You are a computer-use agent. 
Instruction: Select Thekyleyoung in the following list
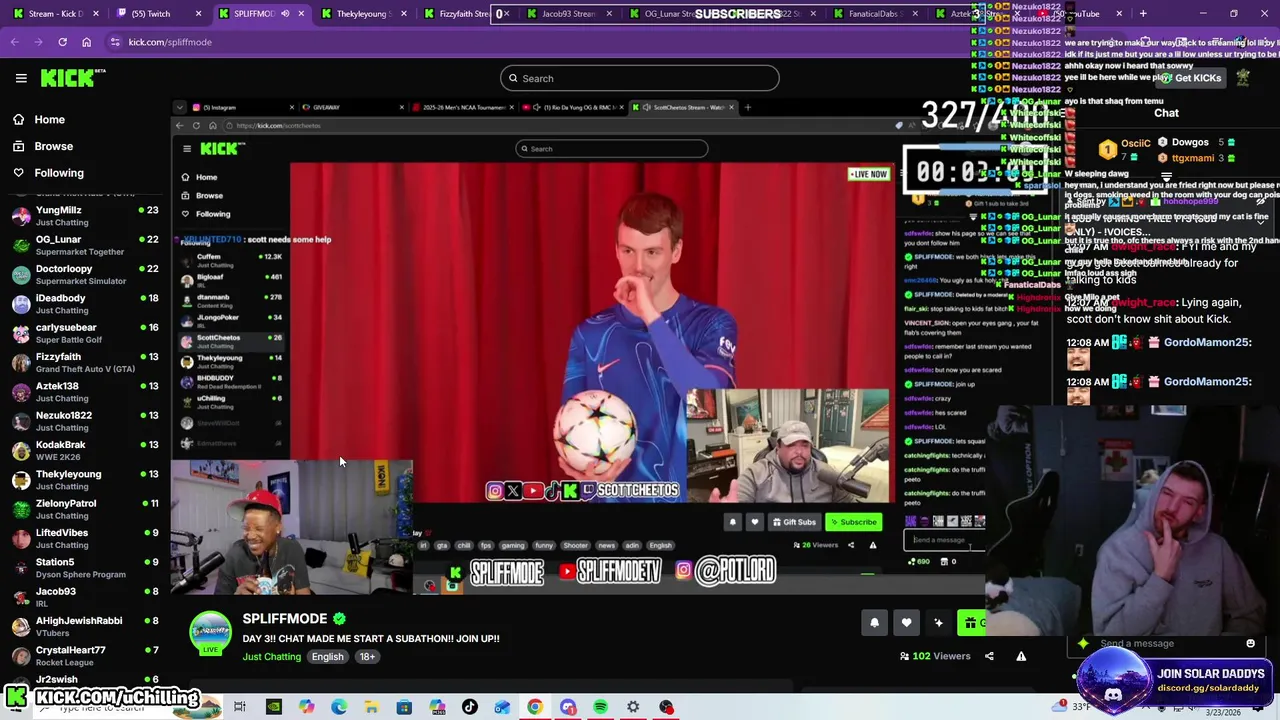coord(84,480)
